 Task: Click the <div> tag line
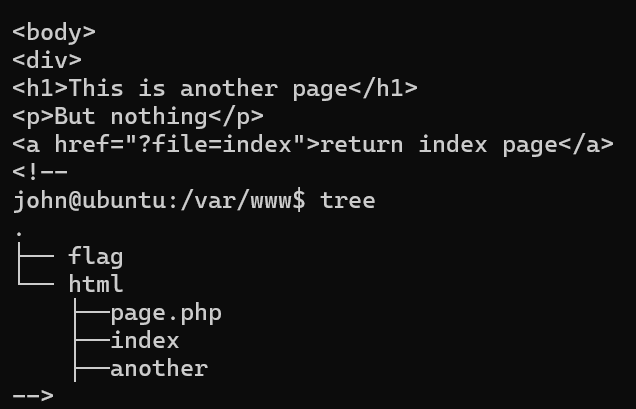pyautogui.click(x=47, y=60)
